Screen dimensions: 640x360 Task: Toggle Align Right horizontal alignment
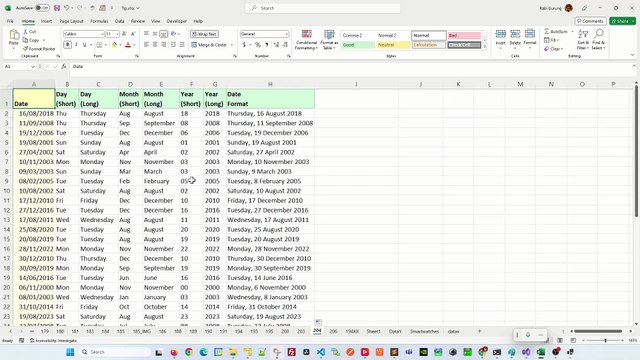click(164, 44)
